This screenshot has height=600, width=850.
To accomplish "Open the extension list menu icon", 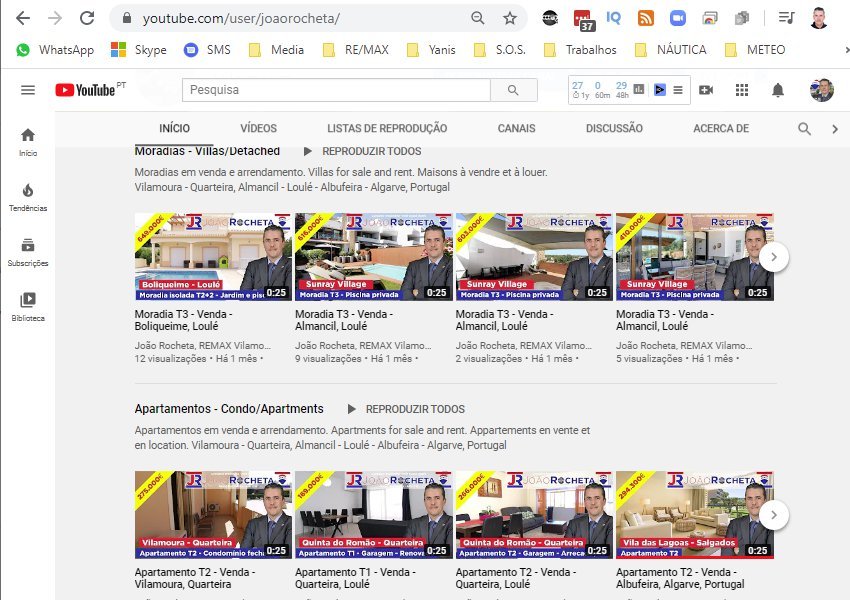I will point(678,90).
